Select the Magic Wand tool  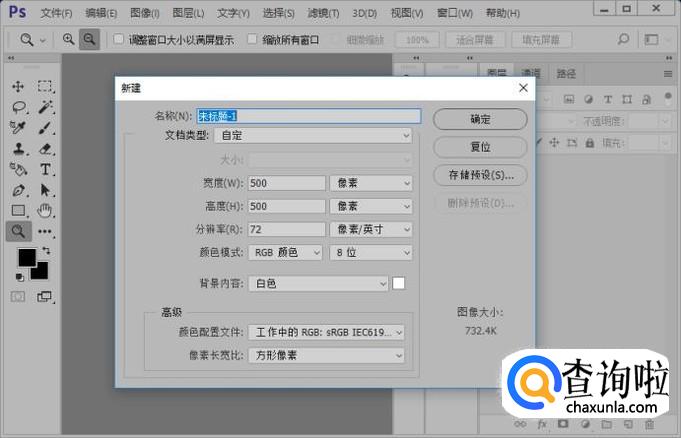(46, 107)
